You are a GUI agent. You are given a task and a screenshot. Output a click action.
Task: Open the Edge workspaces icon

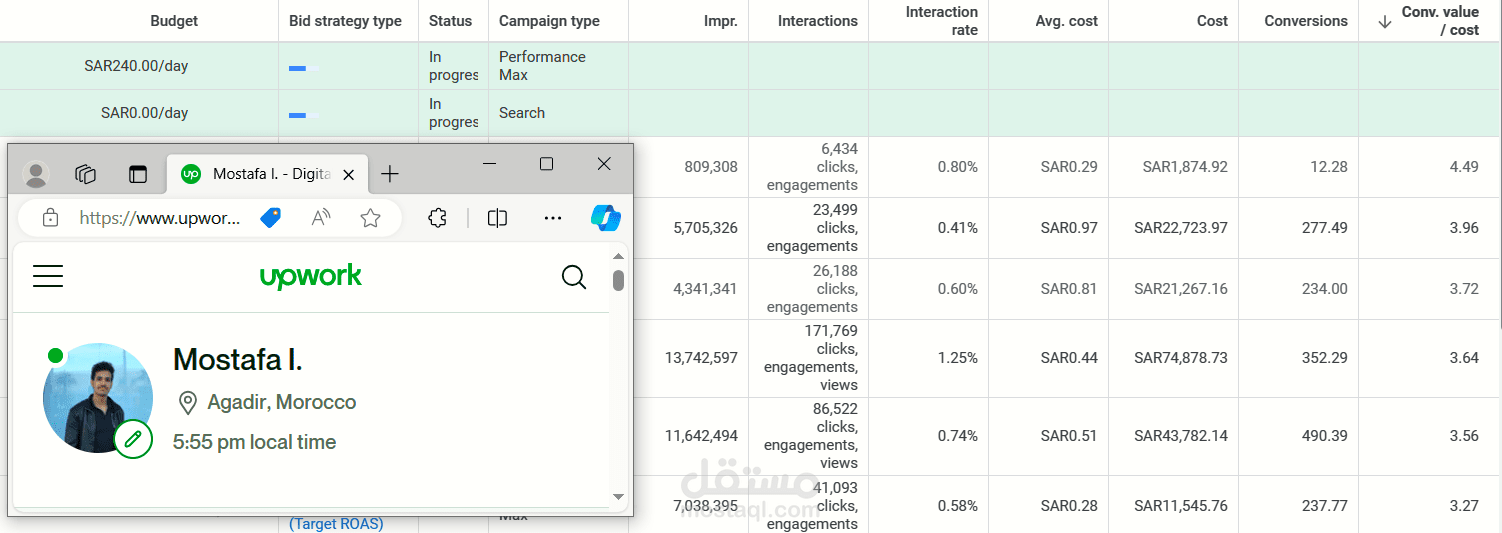pos(86,174)
